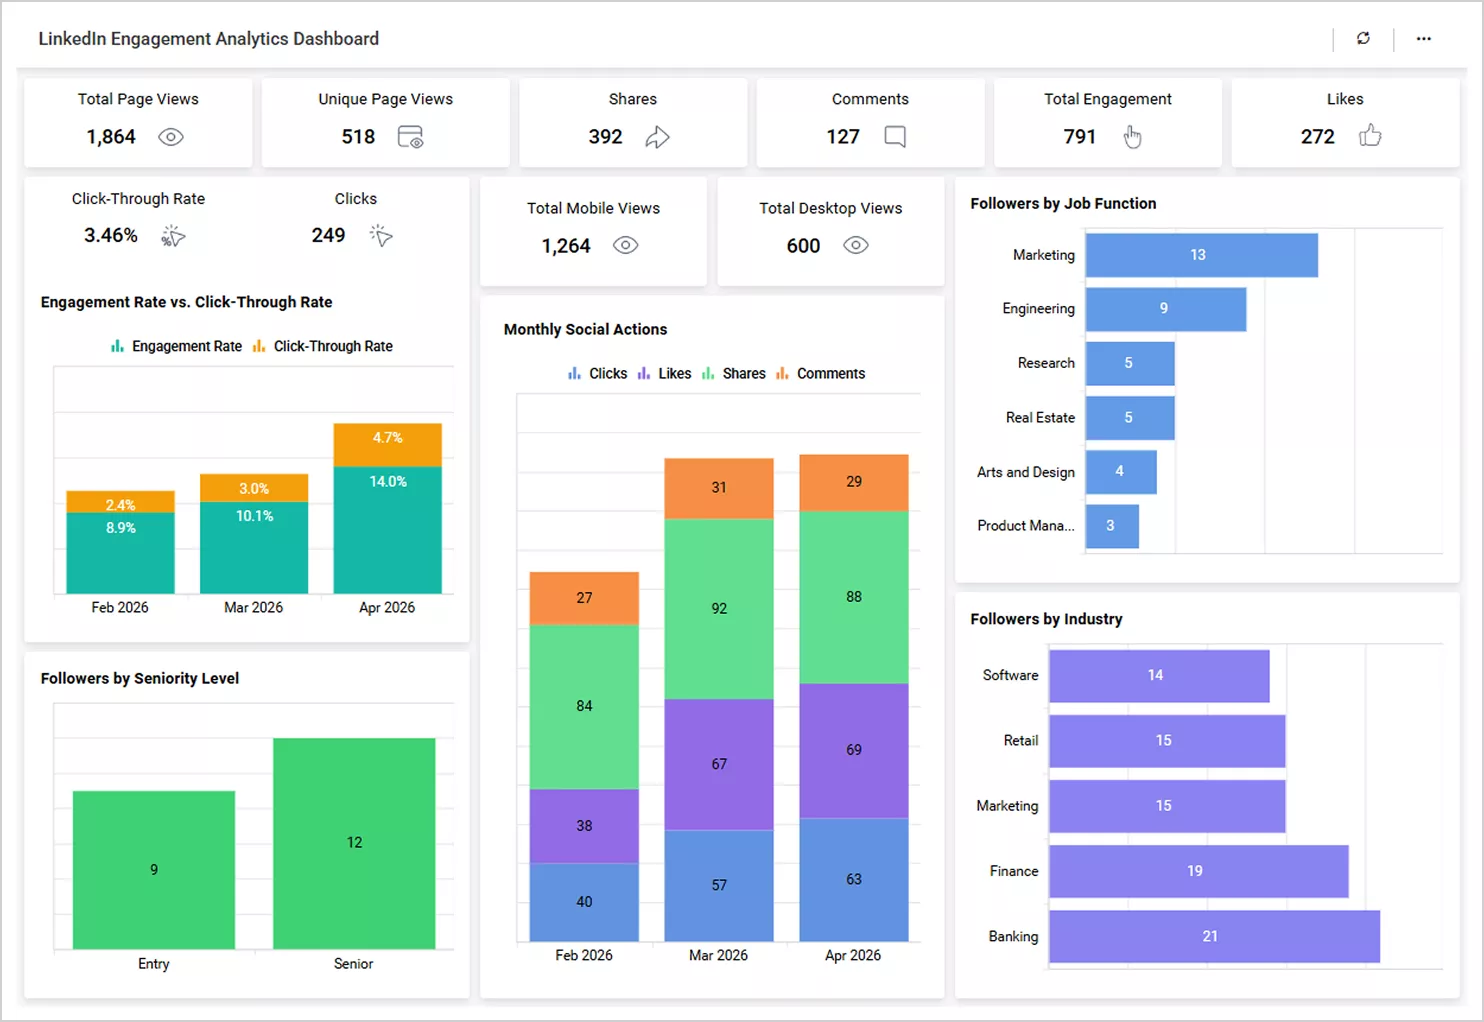Toggle the Likes legend in Monthly Social Actions

(664, 373)
